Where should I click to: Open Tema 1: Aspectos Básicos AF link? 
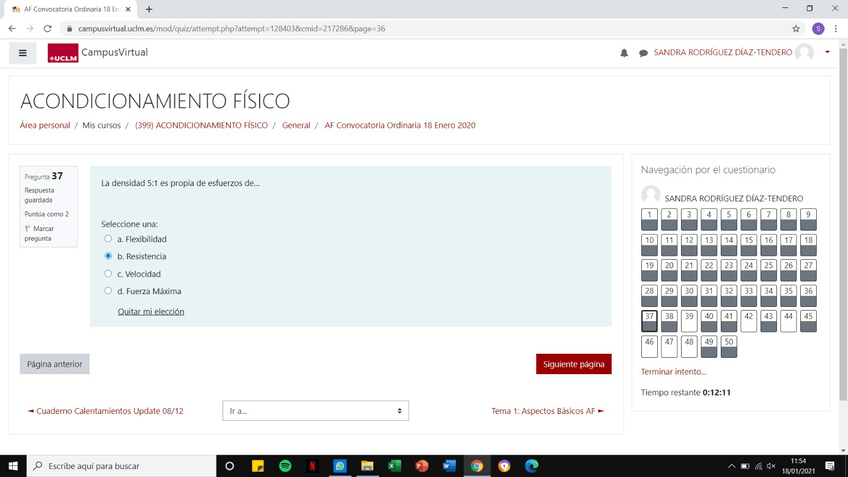547,411
